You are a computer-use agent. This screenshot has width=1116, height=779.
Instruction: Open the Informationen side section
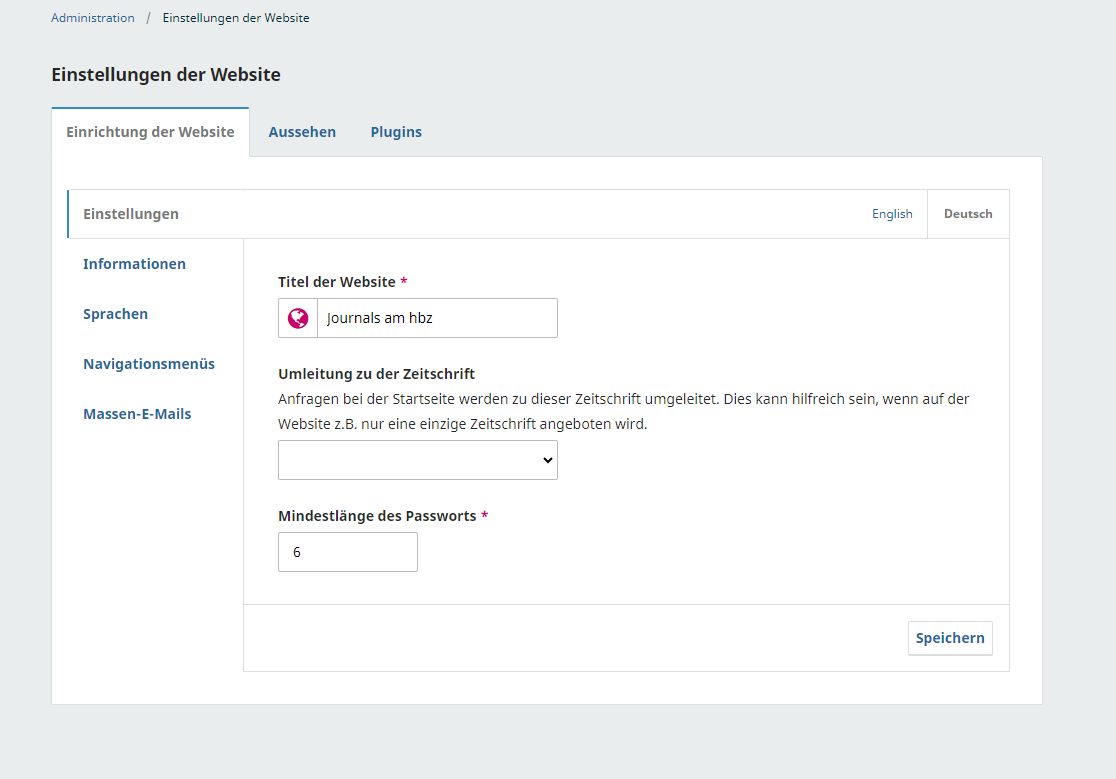click(134, 264)
